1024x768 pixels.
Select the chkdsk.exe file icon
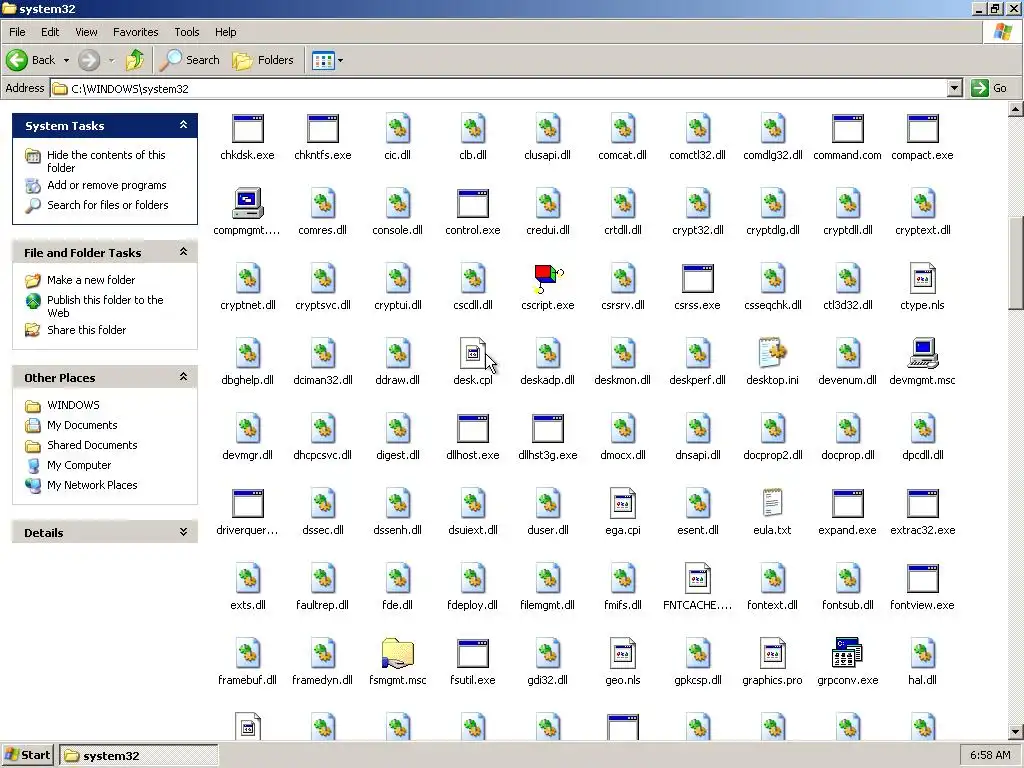tap(248, 129)
